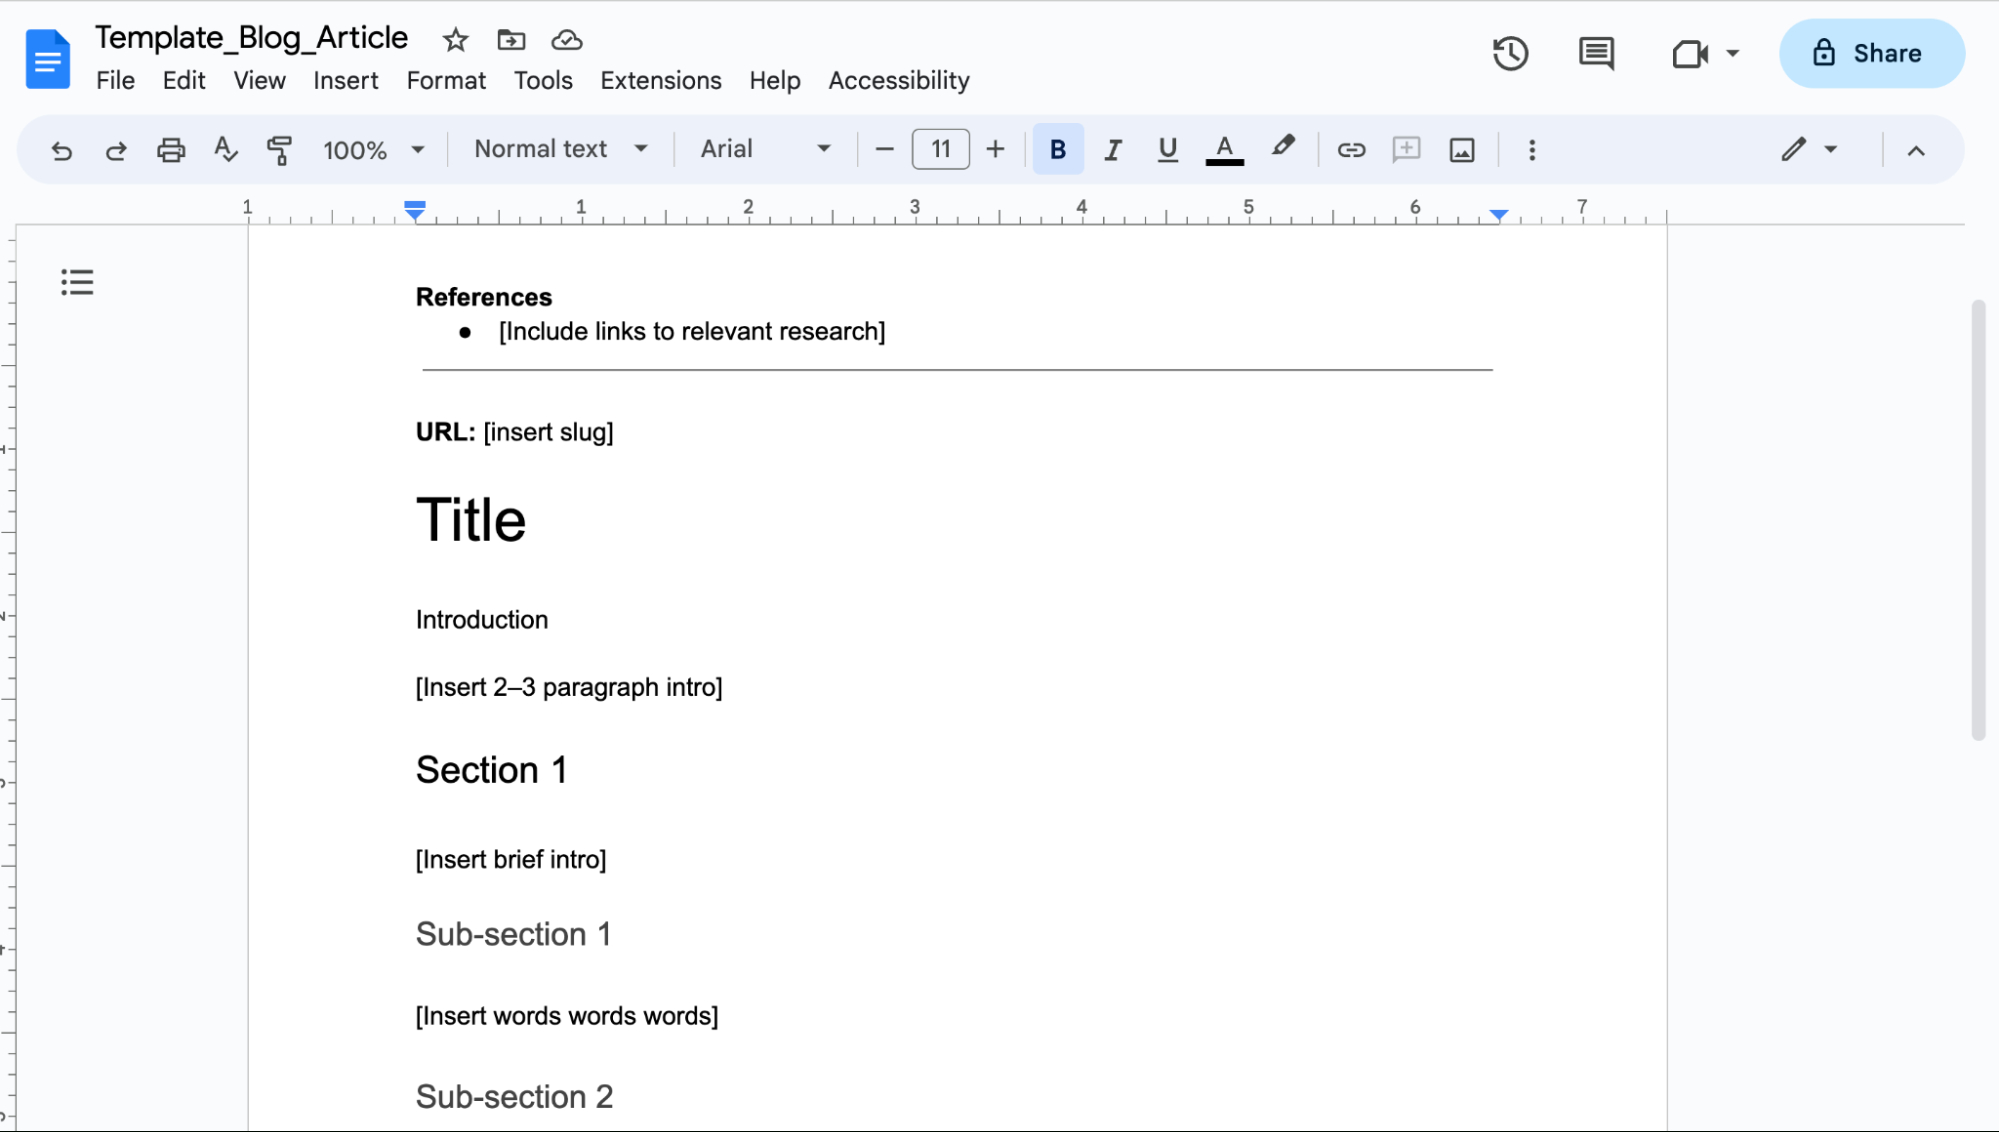Viewport: 1999px width, 1132px height.
Task: Toggle italic formatting
Action: click(x=1112, y=149)
